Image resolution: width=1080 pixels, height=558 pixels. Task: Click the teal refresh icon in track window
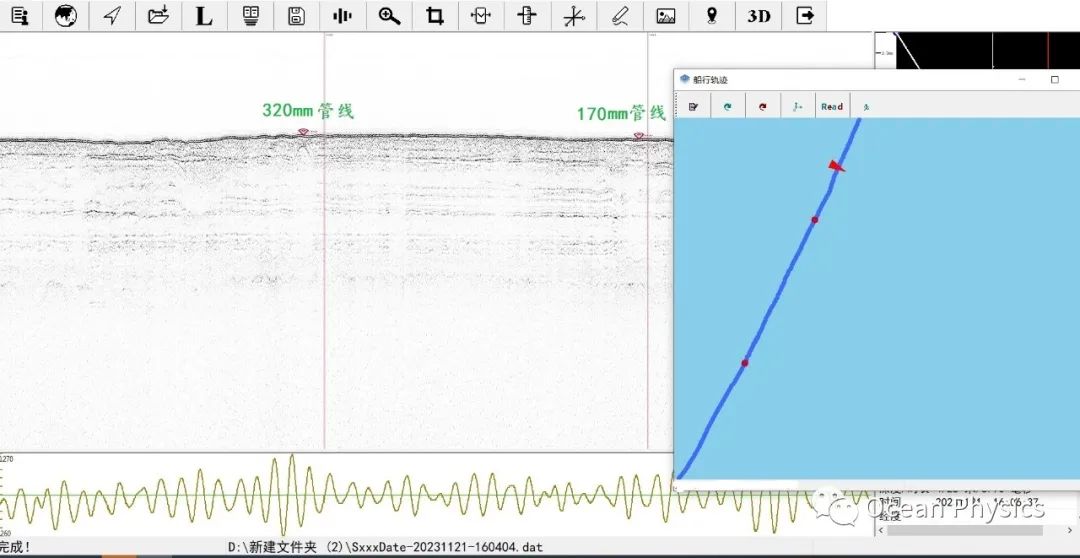[727, 106]
